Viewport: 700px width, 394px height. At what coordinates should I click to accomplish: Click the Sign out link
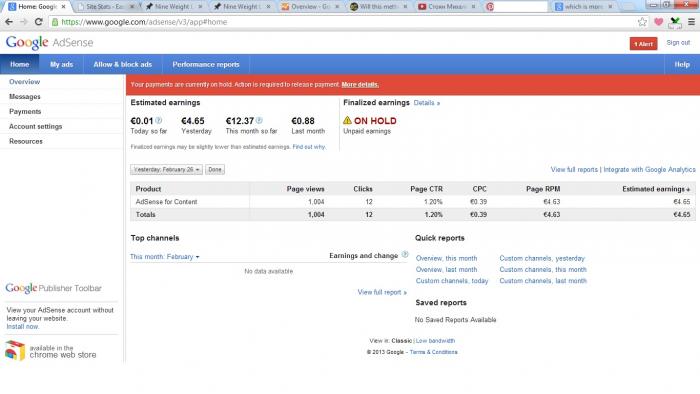click(x=678, y=43)
